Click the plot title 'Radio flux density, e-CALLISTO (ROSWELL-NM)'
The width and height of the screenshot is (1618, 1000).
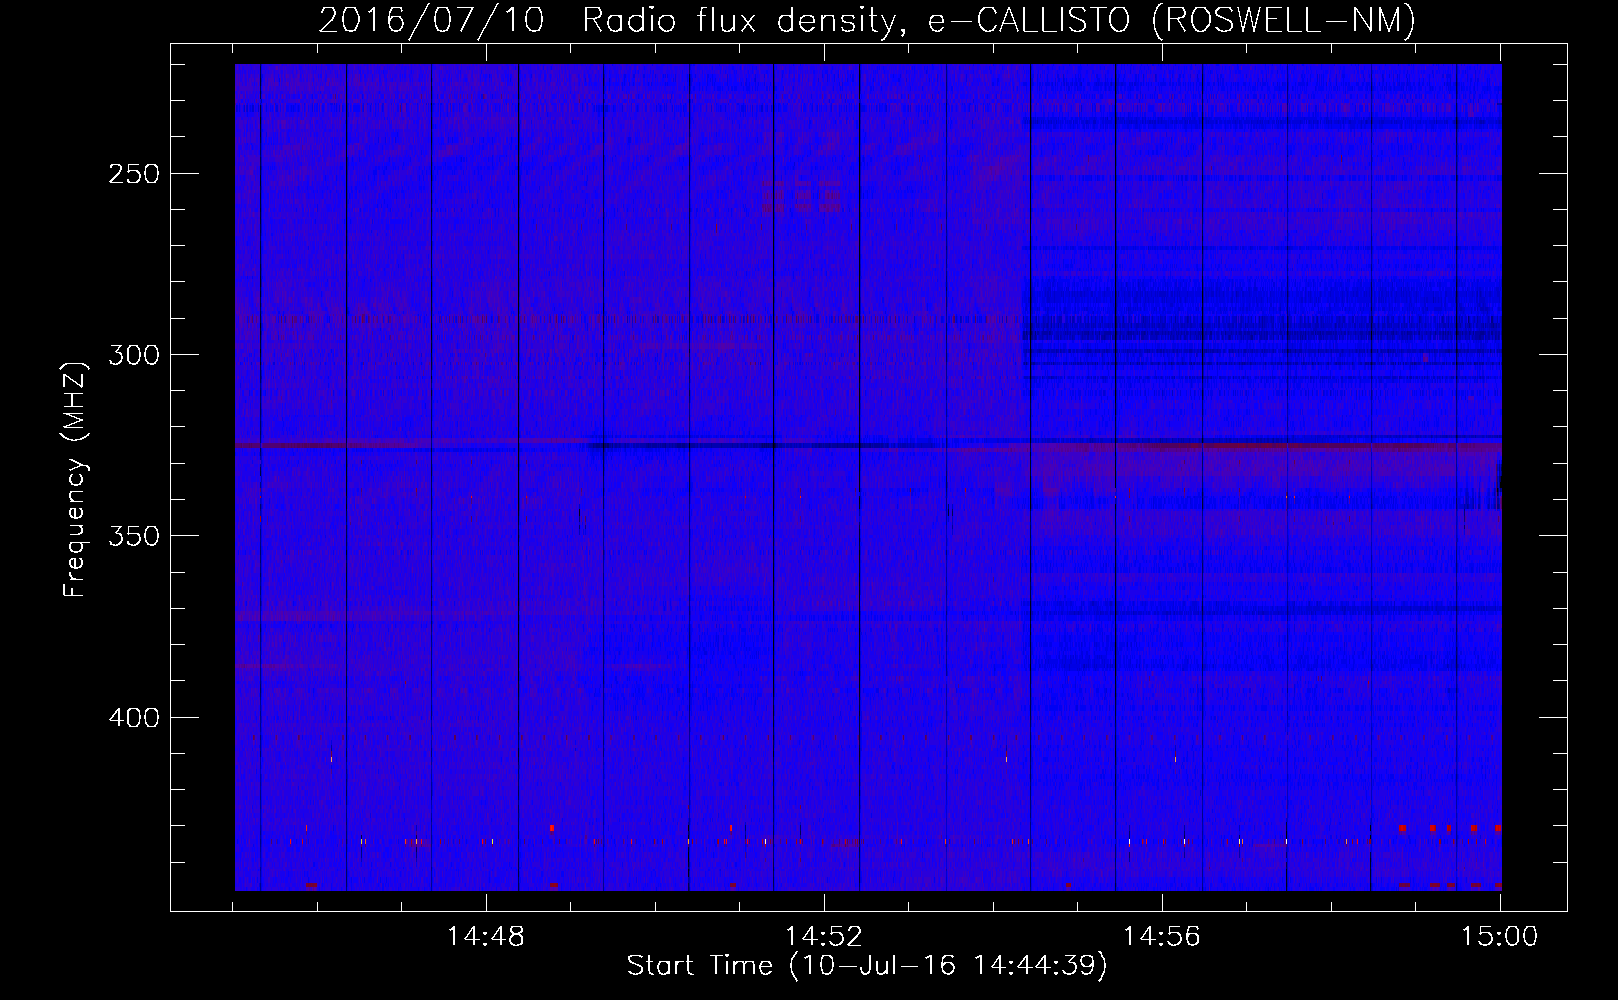pos(999,19)
